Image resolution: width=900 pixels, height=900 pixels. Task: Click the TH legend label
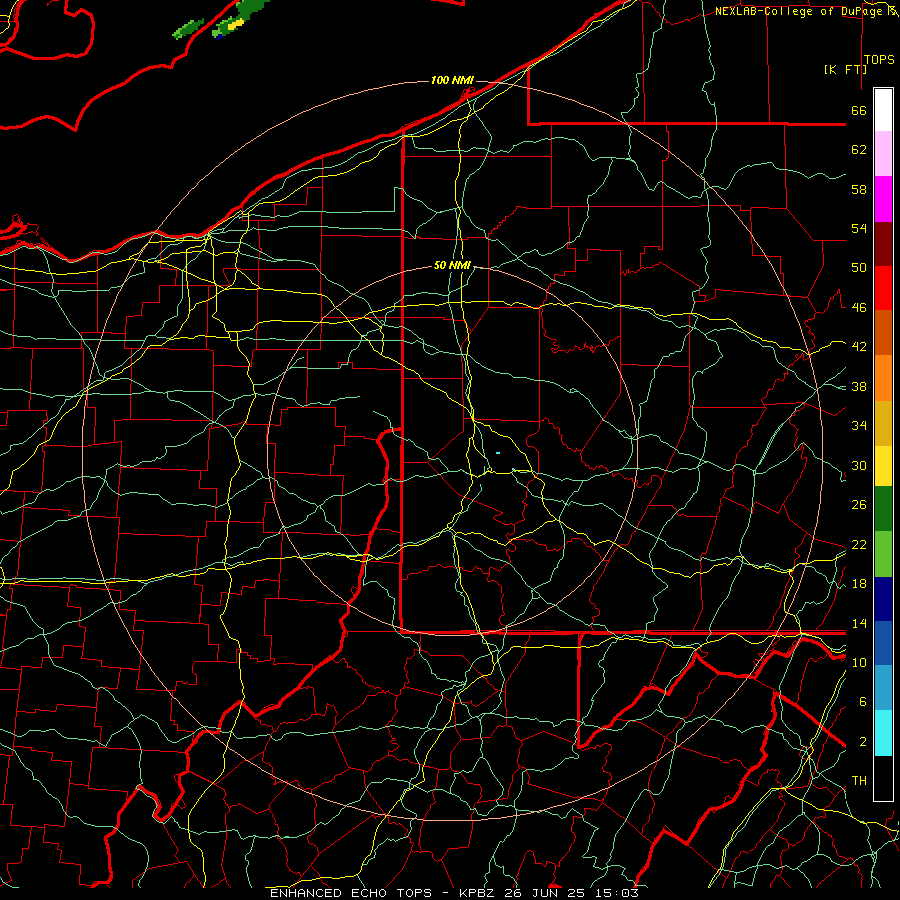pyautogui.click(x=859, y=781)
